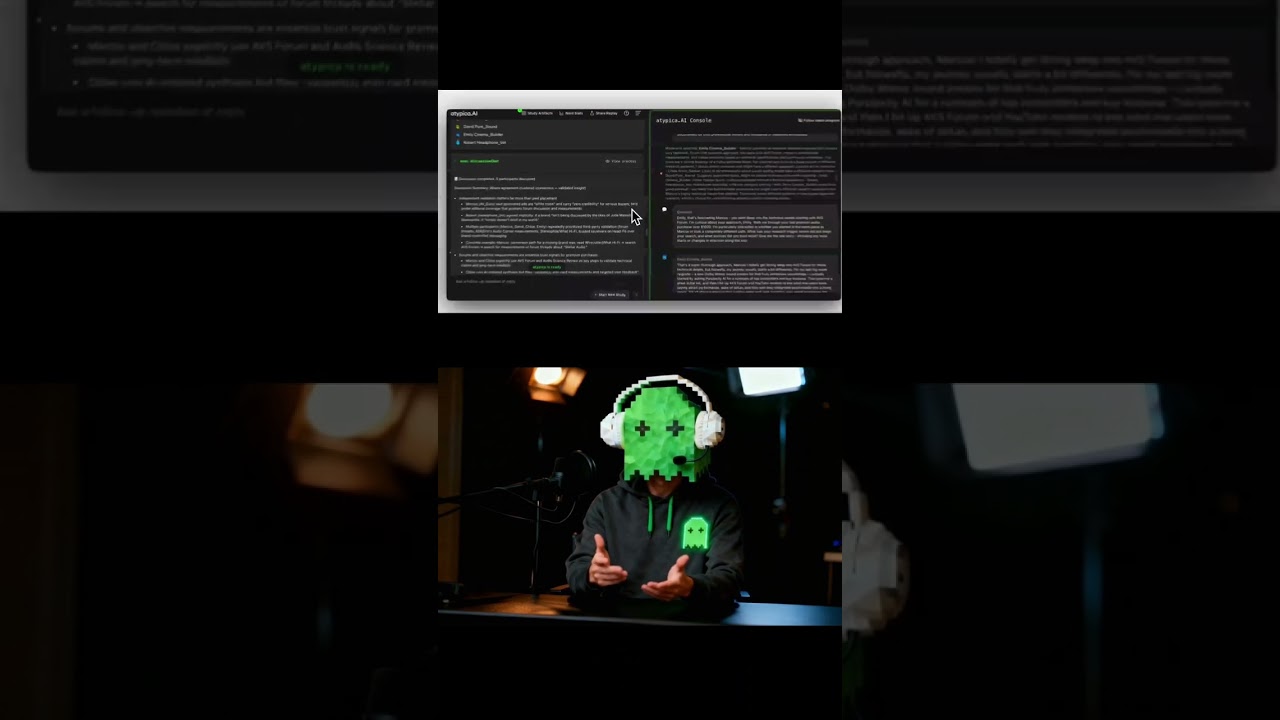Click the green 'atypica is ready' status text
Viewport: 1280px width, 720px height.
pyautogui.click(x=546, y=267)
